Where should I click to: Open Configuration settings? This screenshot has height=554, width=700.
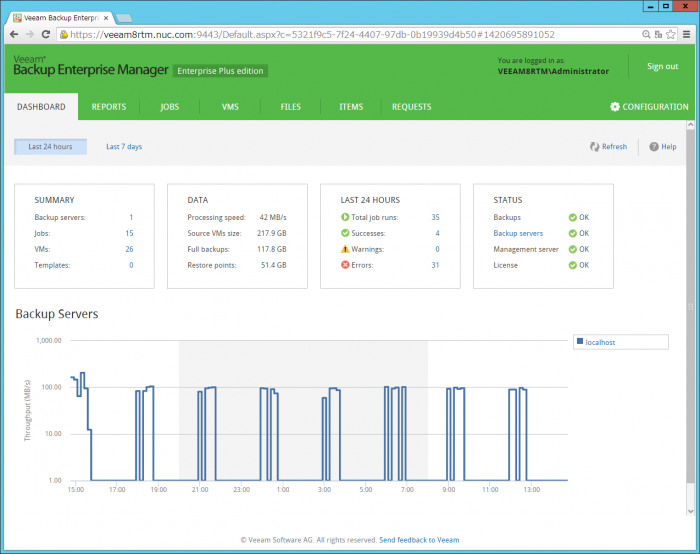650,107
